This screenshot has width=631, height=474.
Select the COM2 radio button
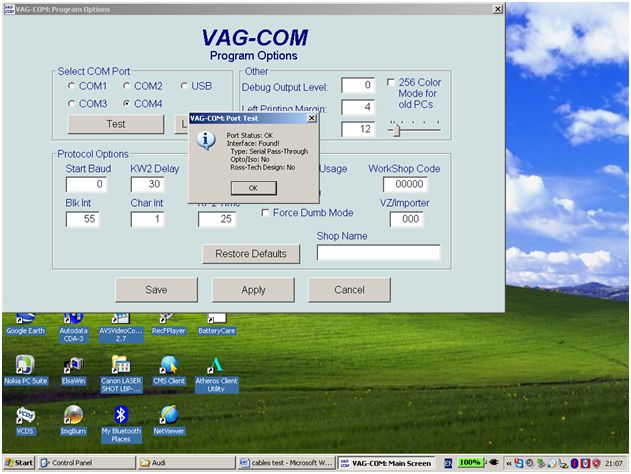coord(126,86)
